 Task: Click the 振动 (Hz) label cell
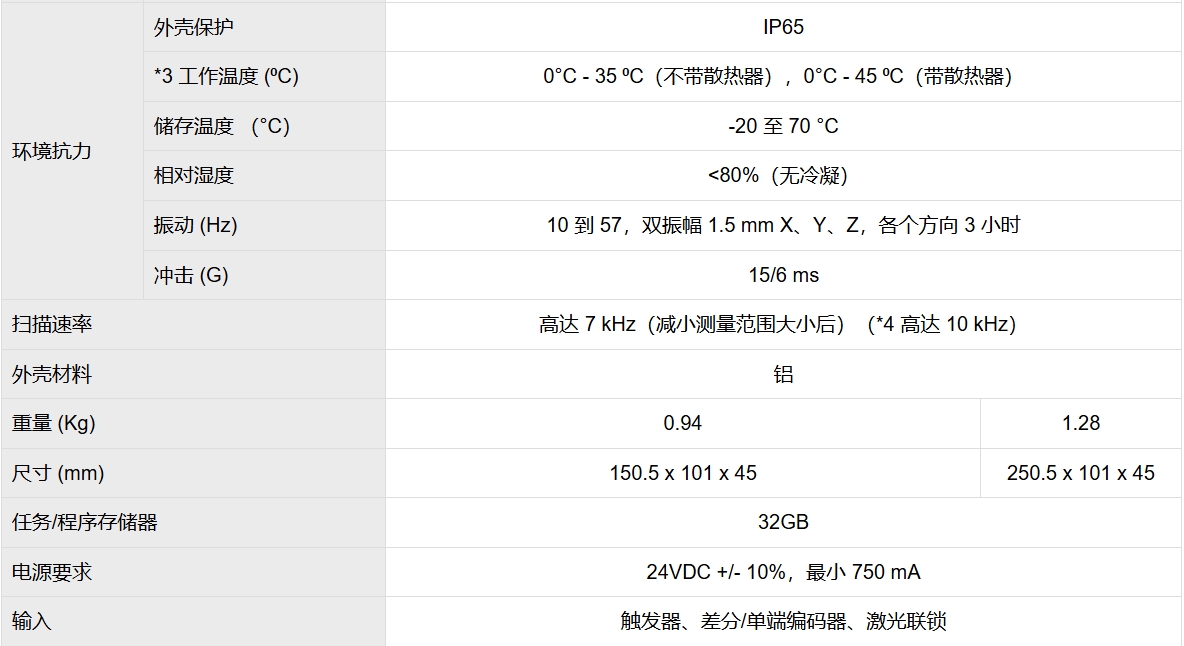click(x=196, y=225)
